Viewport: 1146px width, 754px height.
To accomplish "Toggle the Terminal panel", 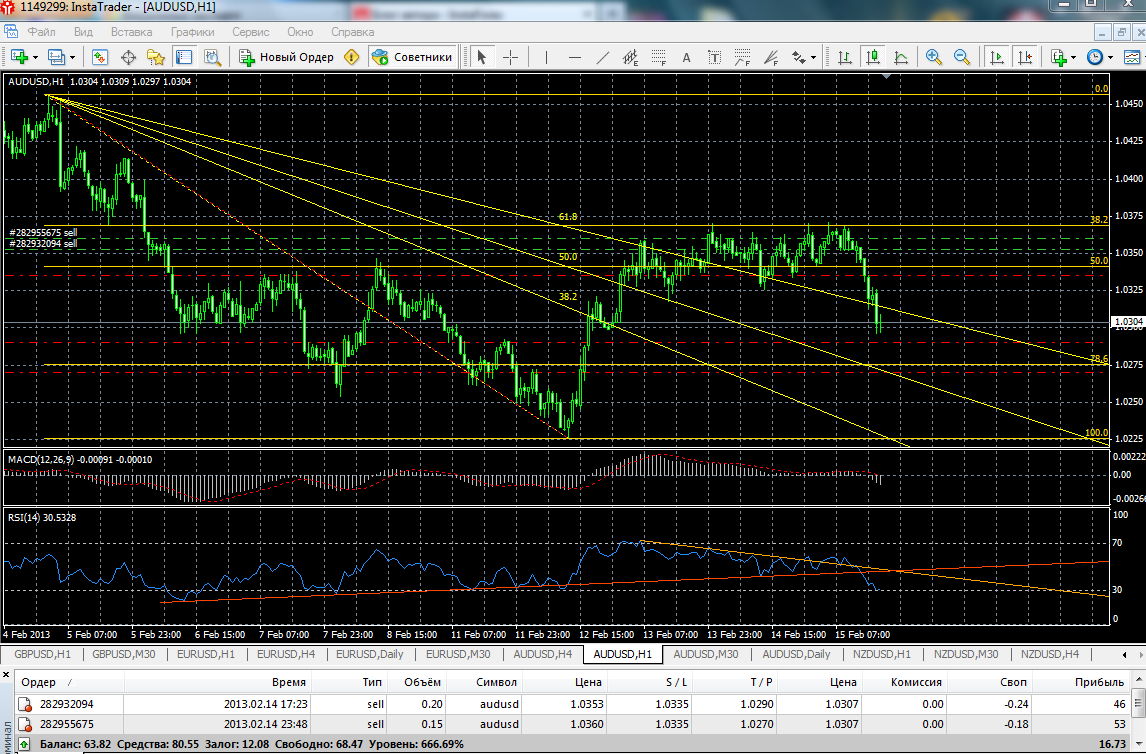I will pyautogui.click(x=183, y=57).
